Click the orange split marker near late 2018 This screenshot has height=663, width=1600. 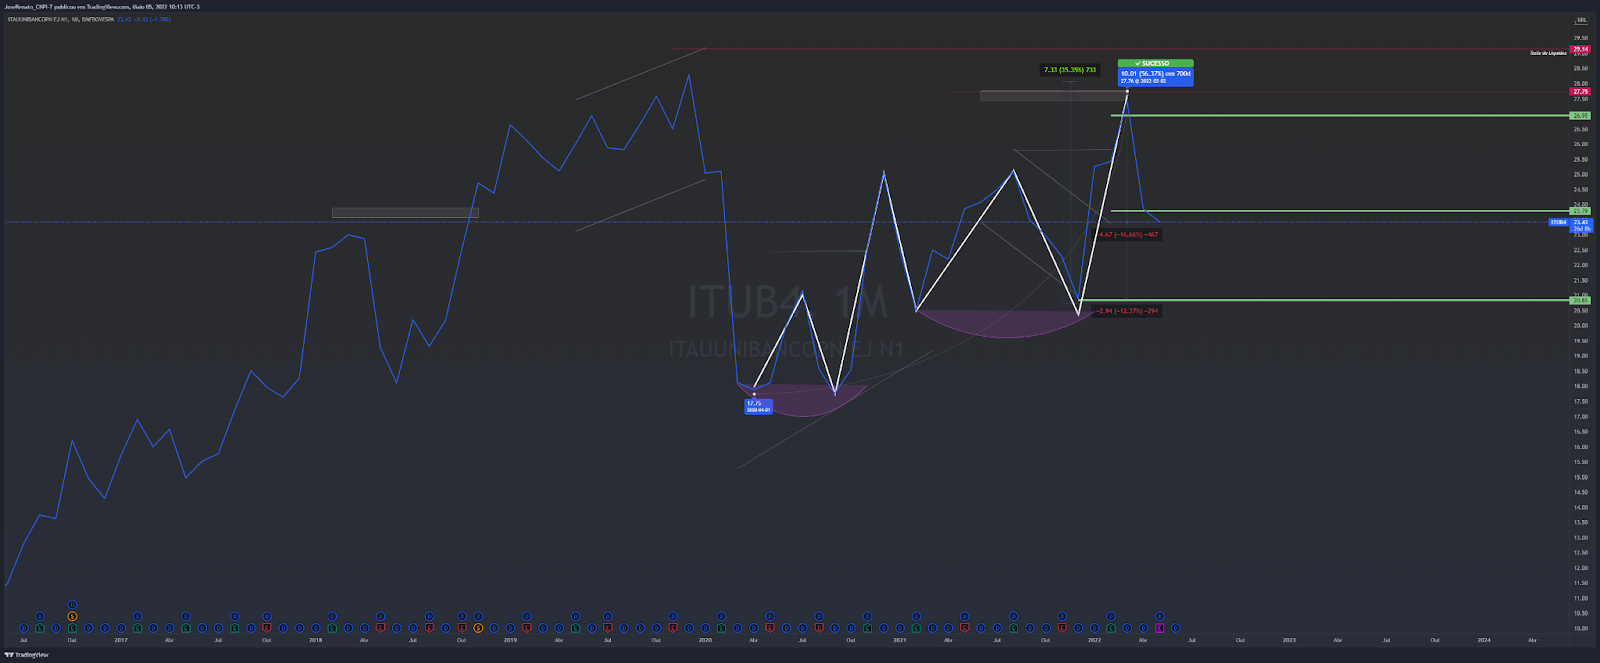(x=478, y=628)
